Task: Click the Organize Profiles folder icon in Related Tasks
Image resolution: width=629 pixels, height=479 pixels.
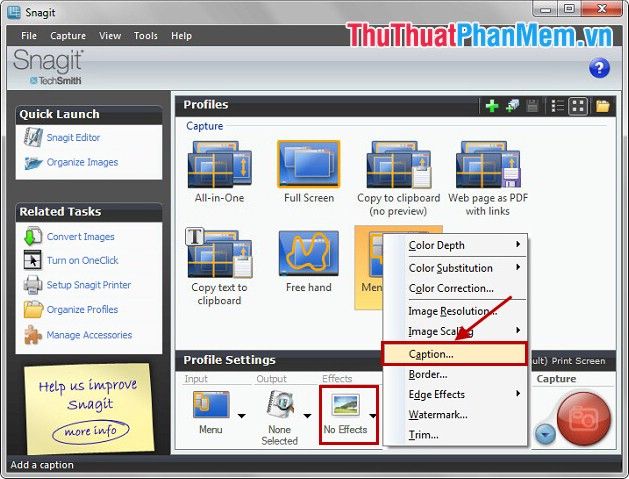Action: [33, 309]
